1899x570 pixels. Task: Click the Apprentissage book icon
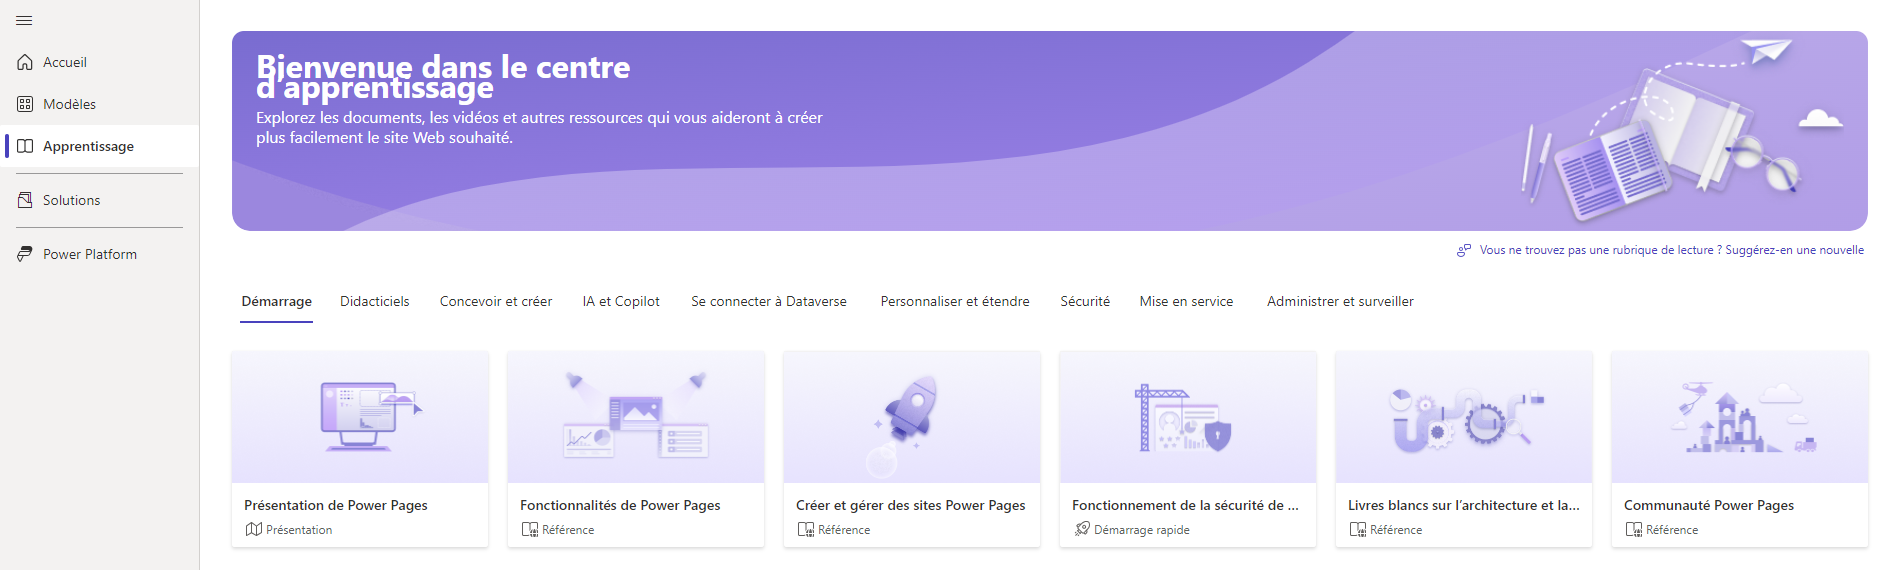25,146
